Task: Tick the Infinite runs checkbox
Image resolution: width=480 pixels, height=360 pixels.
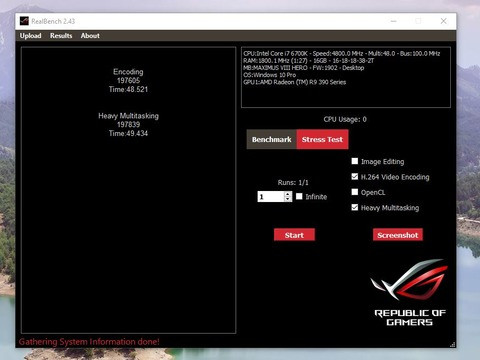Action: (299, 196)
